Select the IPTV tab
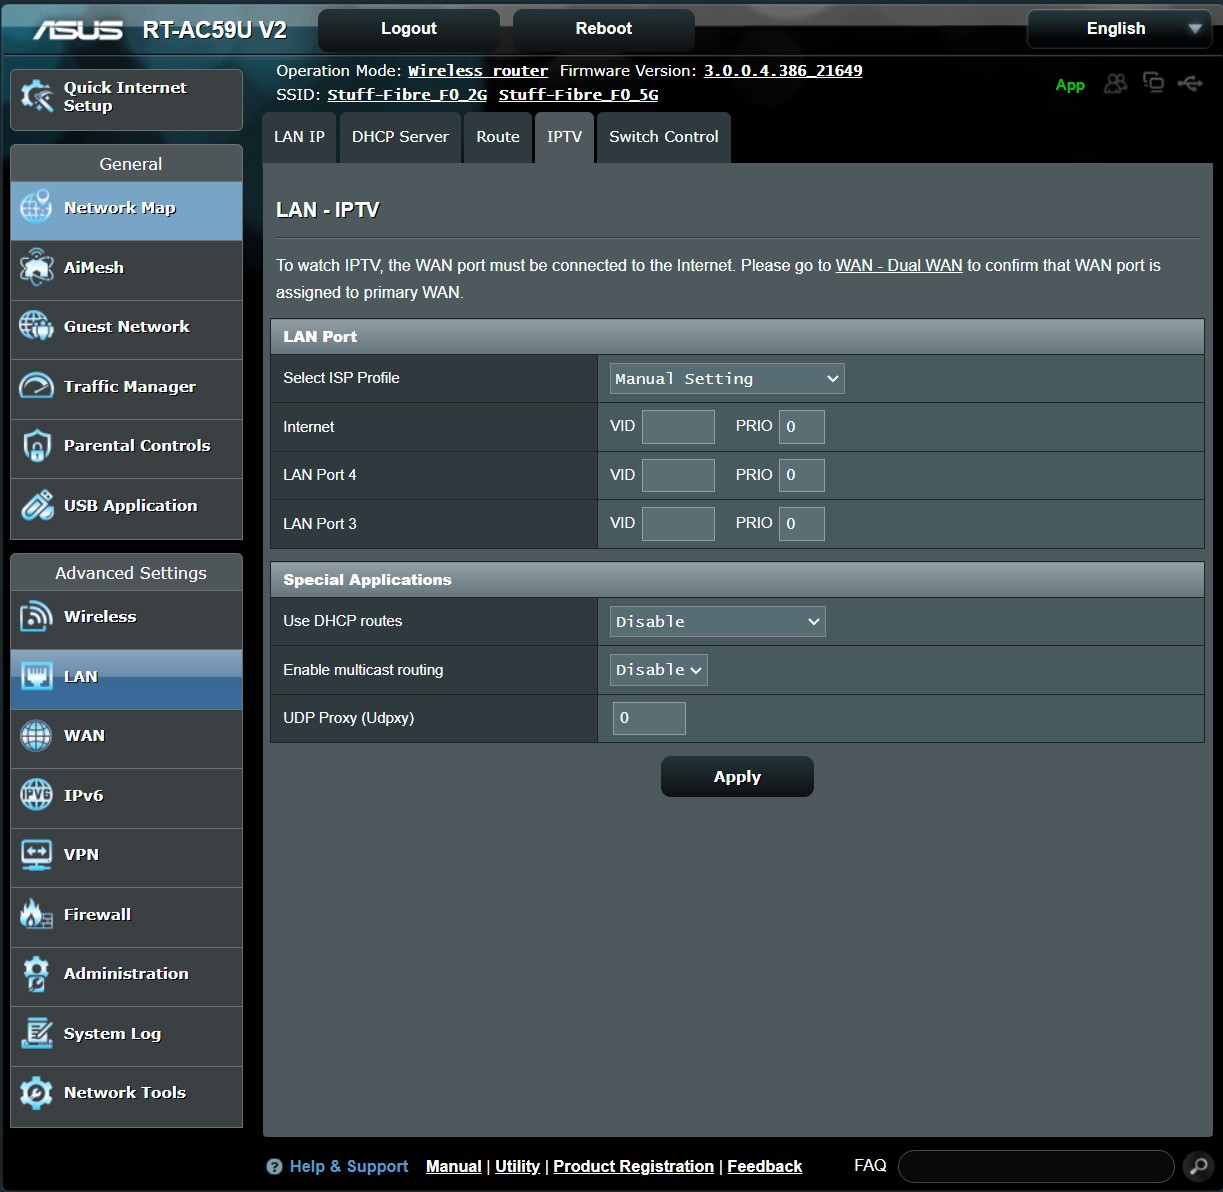Viewport: 1223px width, 1192px height. (564, 137)
